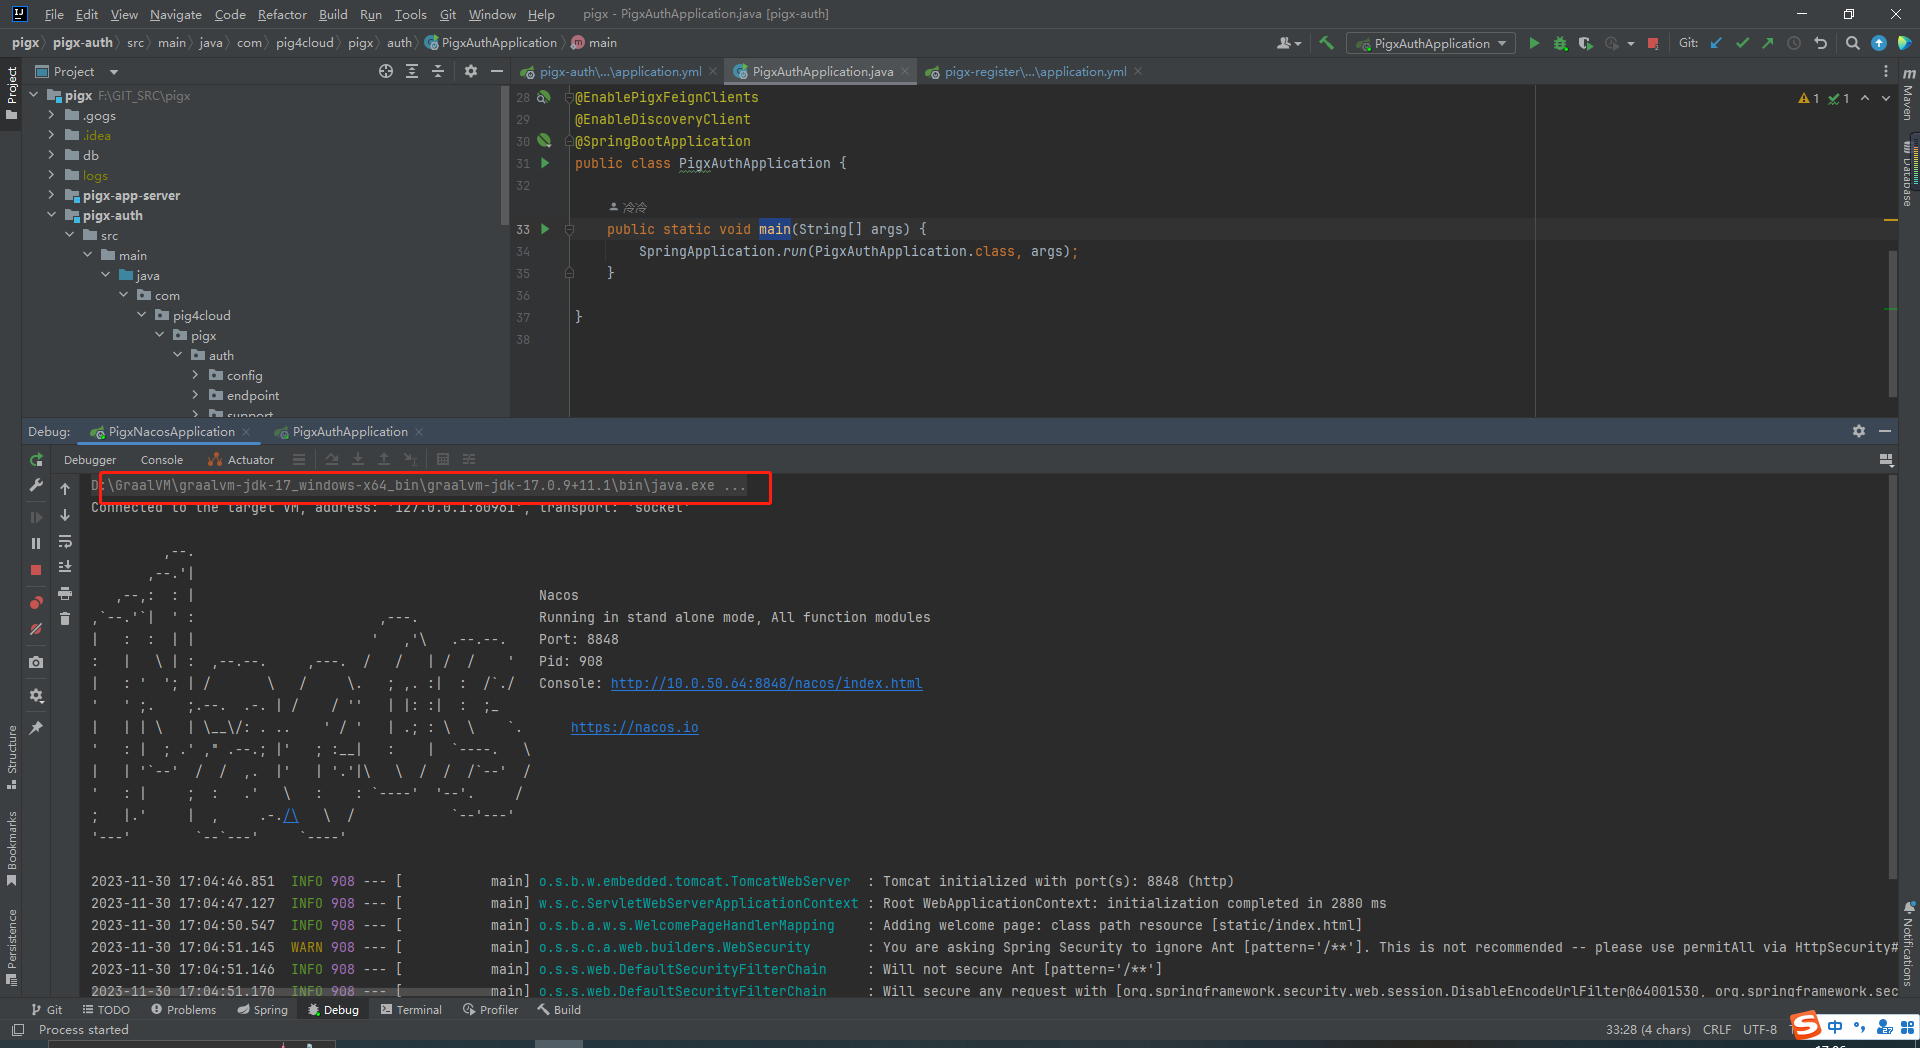
Task: Hide the Project tool window
Action: (x=496, y=71)
